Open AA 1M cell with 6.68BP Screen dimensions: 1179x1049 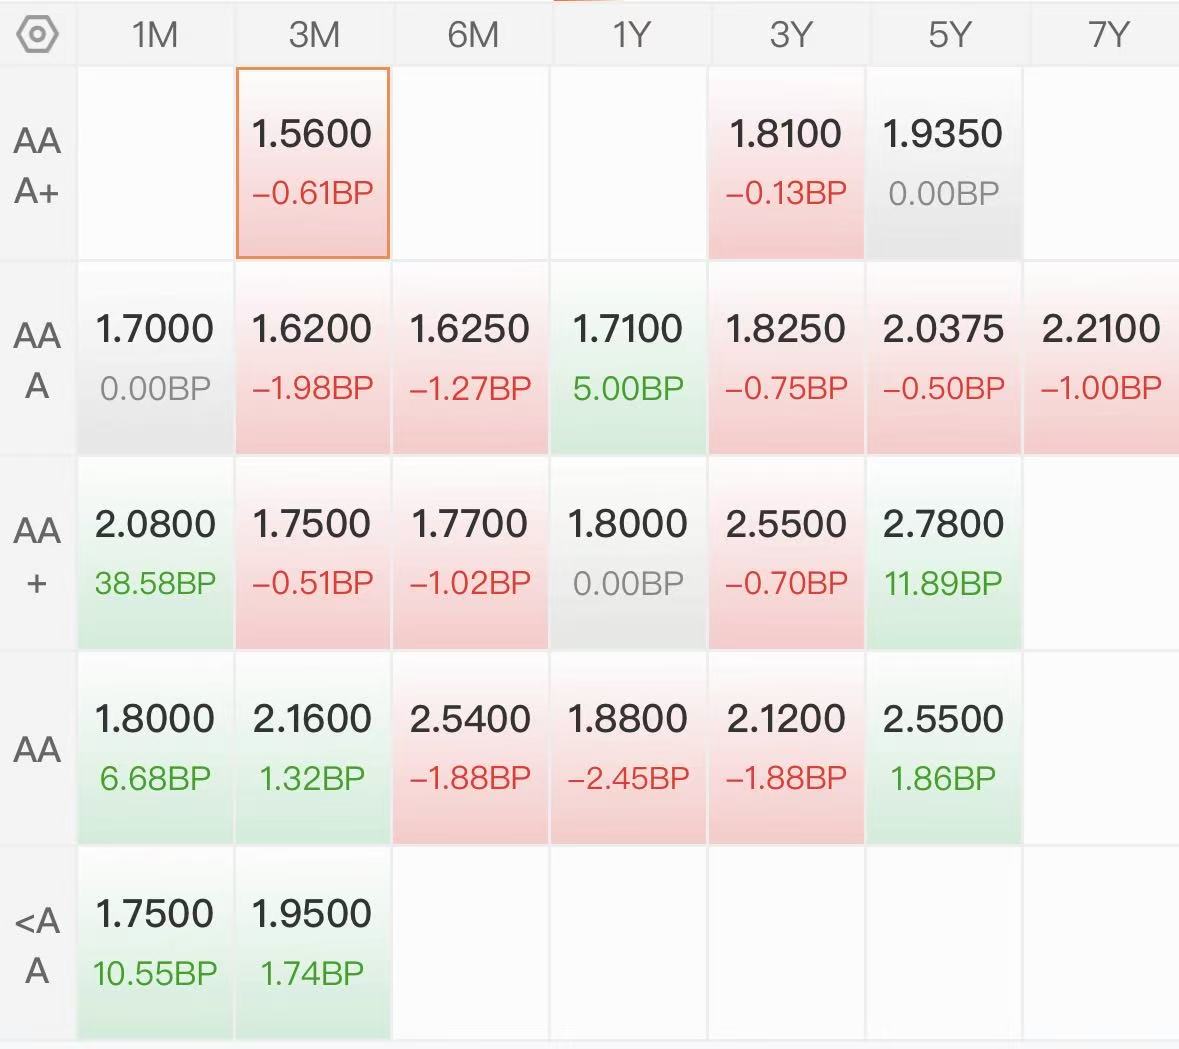tap(155, 747)
